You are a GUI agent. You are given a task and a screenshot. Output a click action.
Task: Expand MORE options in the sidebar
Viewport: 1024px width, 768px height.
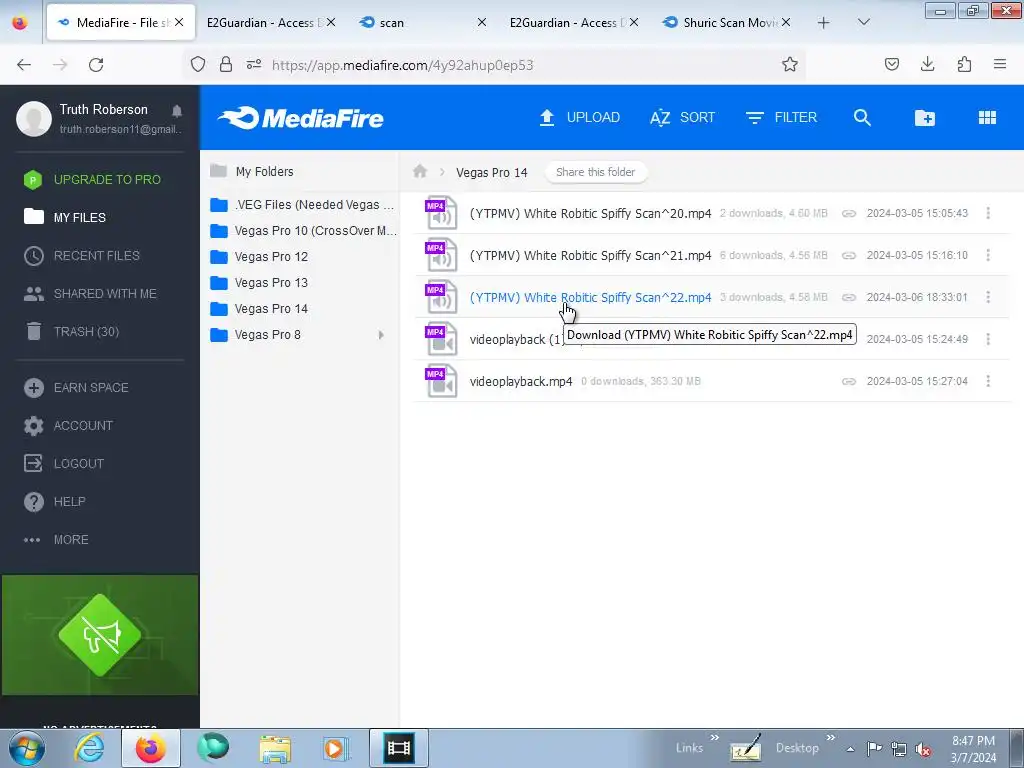pos(56,540)
